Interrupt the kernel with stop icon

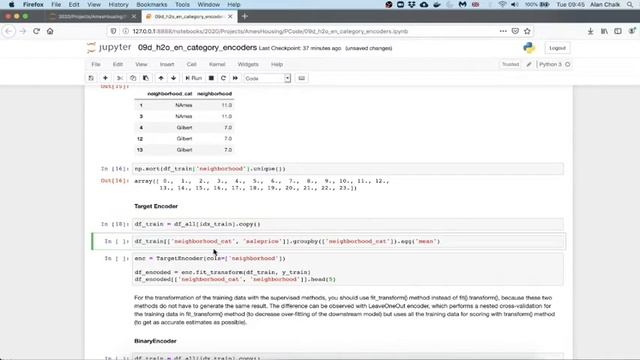click(211, 78)
